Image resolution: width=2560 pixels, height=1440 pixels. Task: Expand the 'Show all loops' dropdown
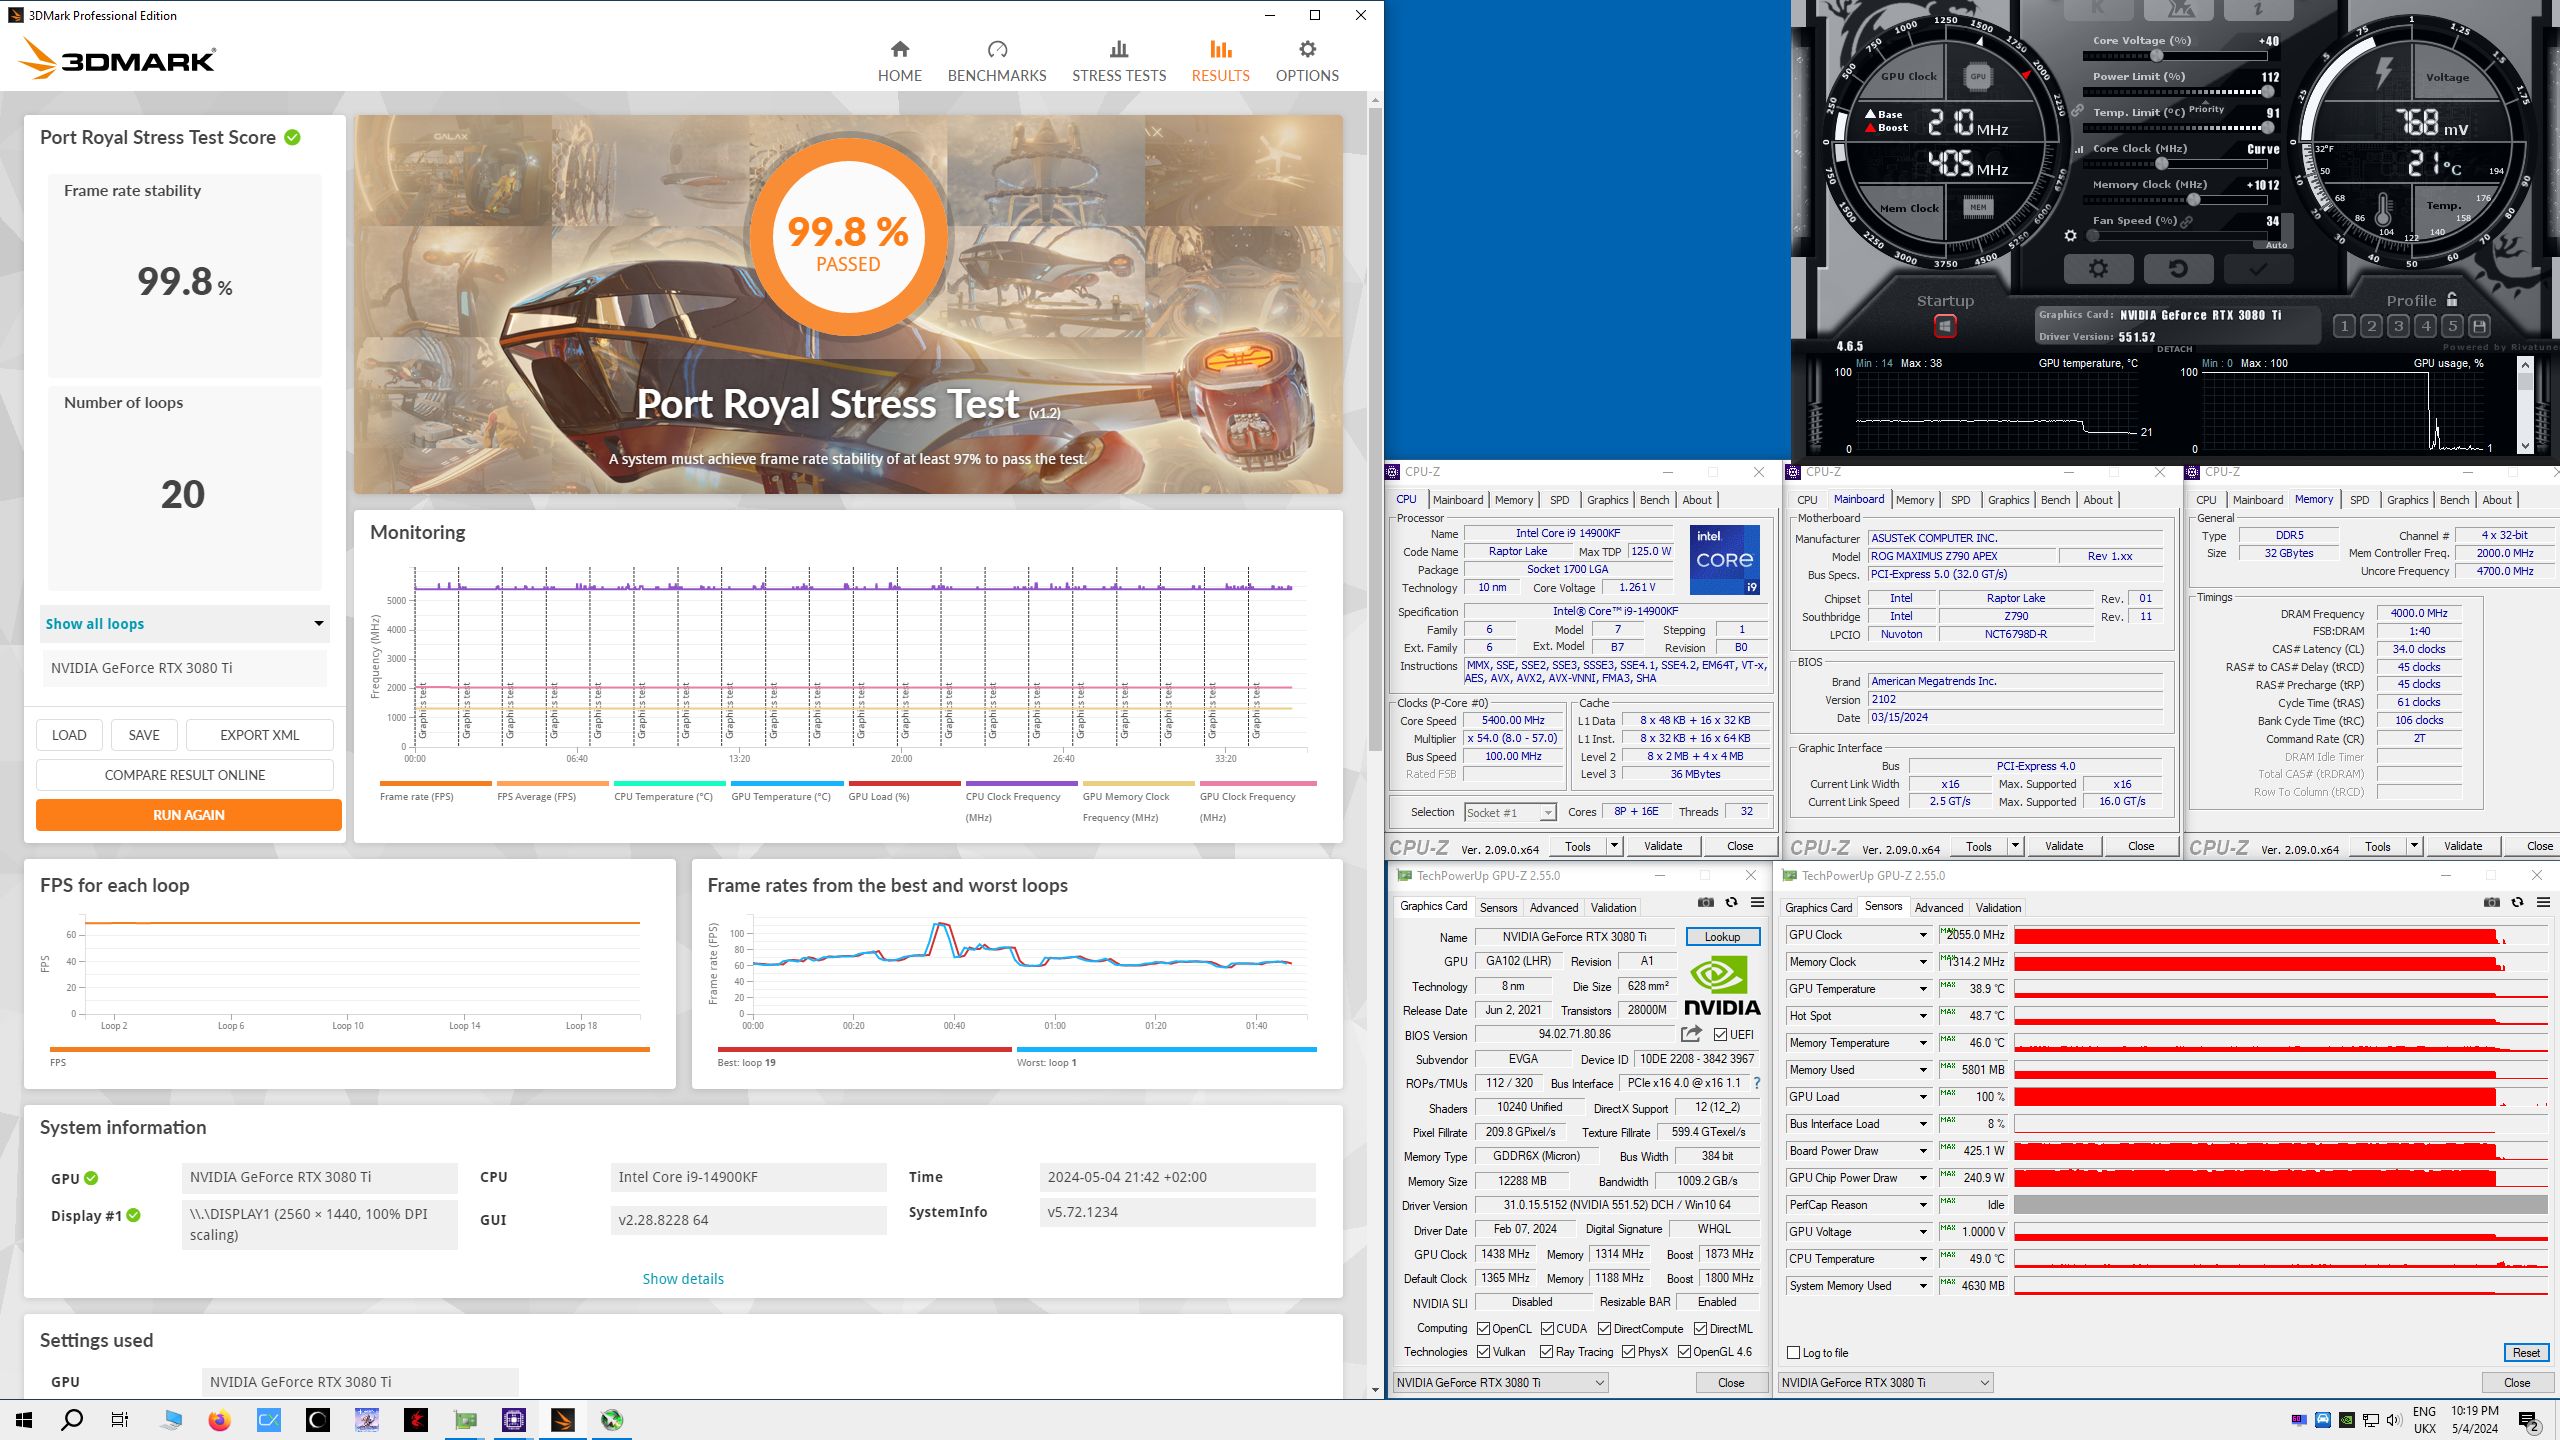[x=185, y=623]
